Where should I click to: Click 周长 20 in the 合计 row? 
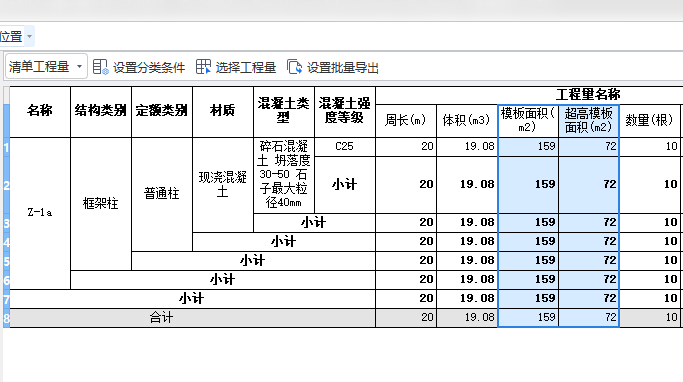point(406,318)
